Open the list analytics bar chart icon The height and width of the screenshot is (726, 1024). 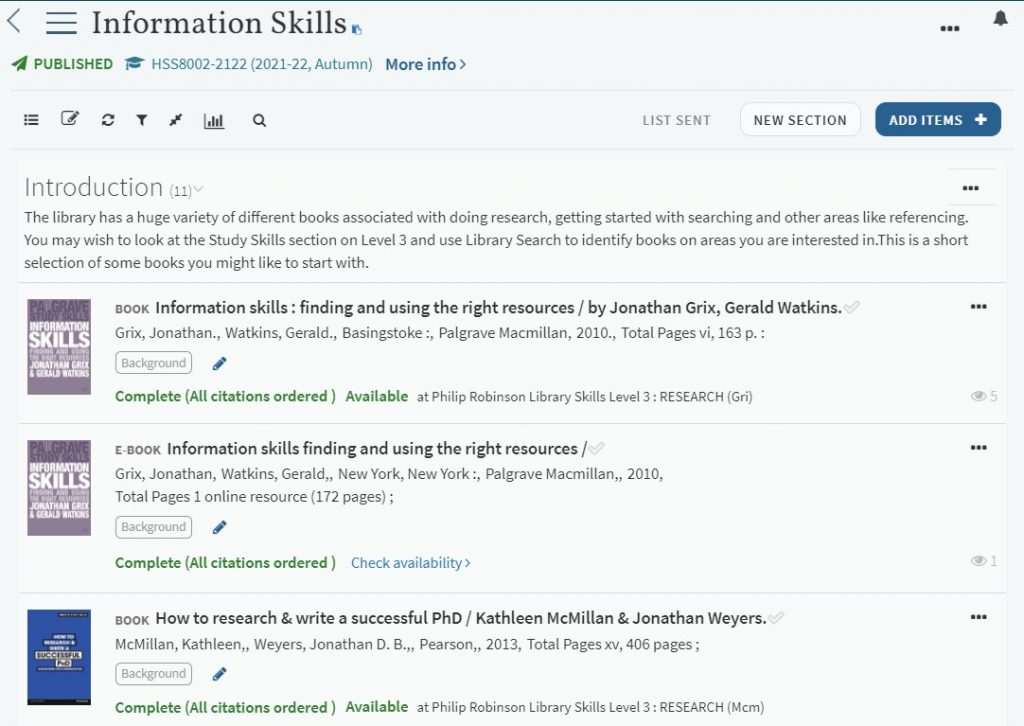(x=214, y=120)
